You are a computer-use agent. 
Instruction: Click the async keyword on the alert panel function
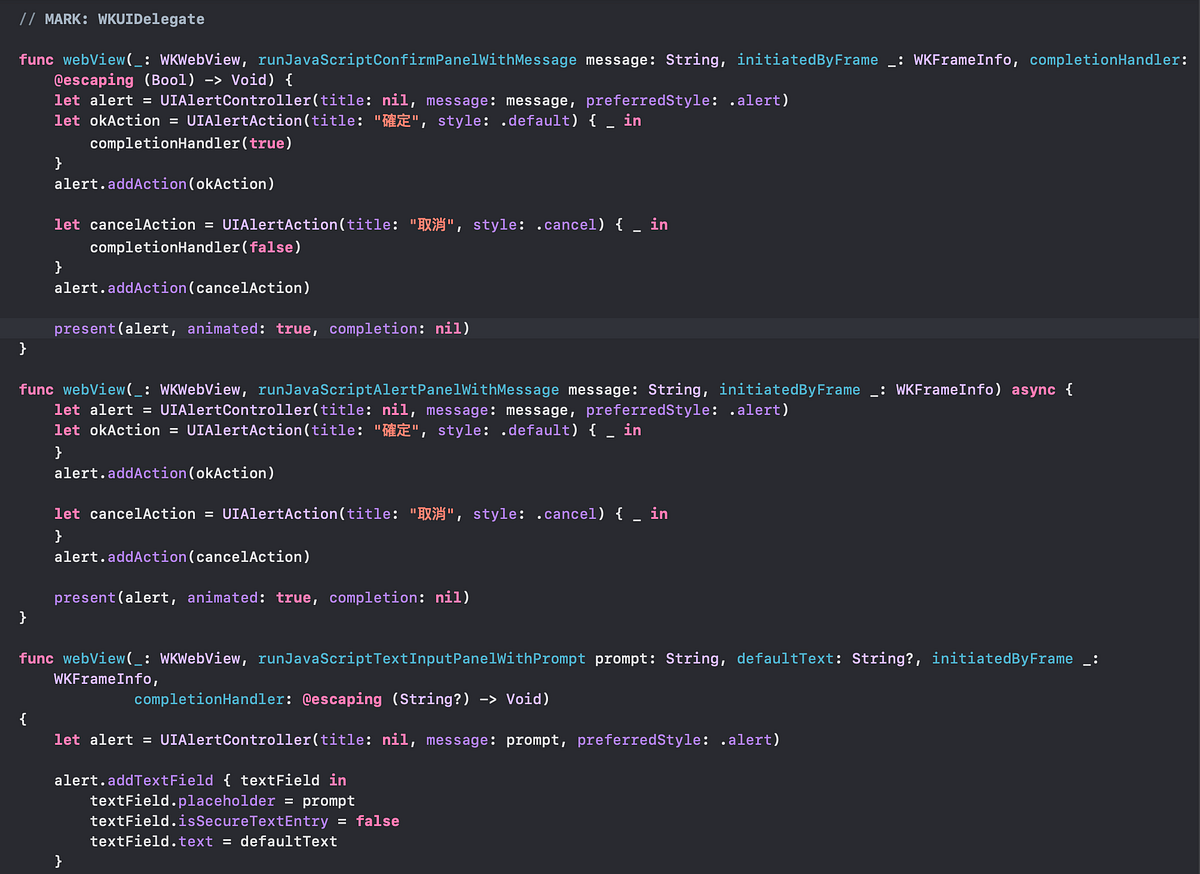(x=1033, y=389)
